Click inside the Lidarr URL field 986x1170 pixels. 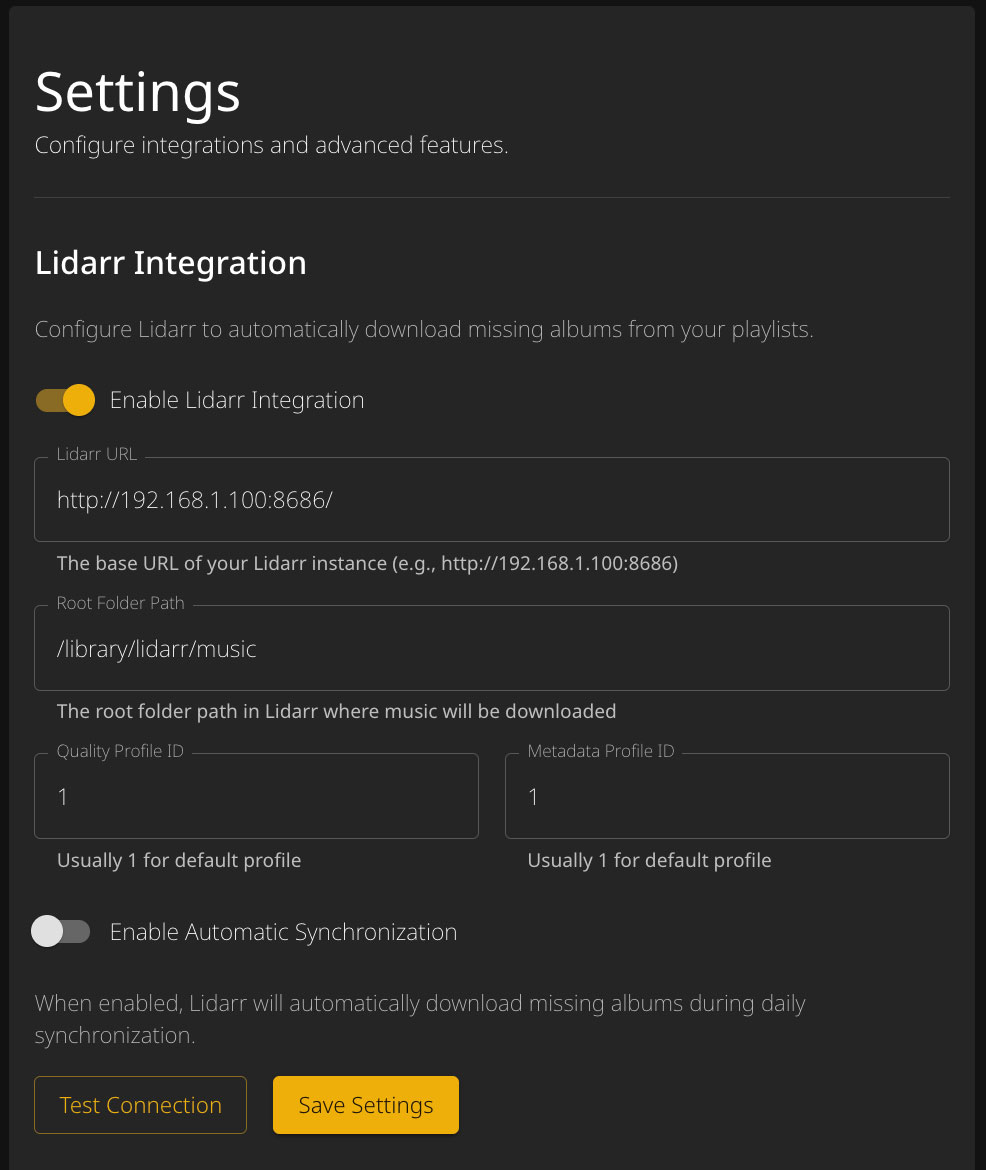click(492, 499)
